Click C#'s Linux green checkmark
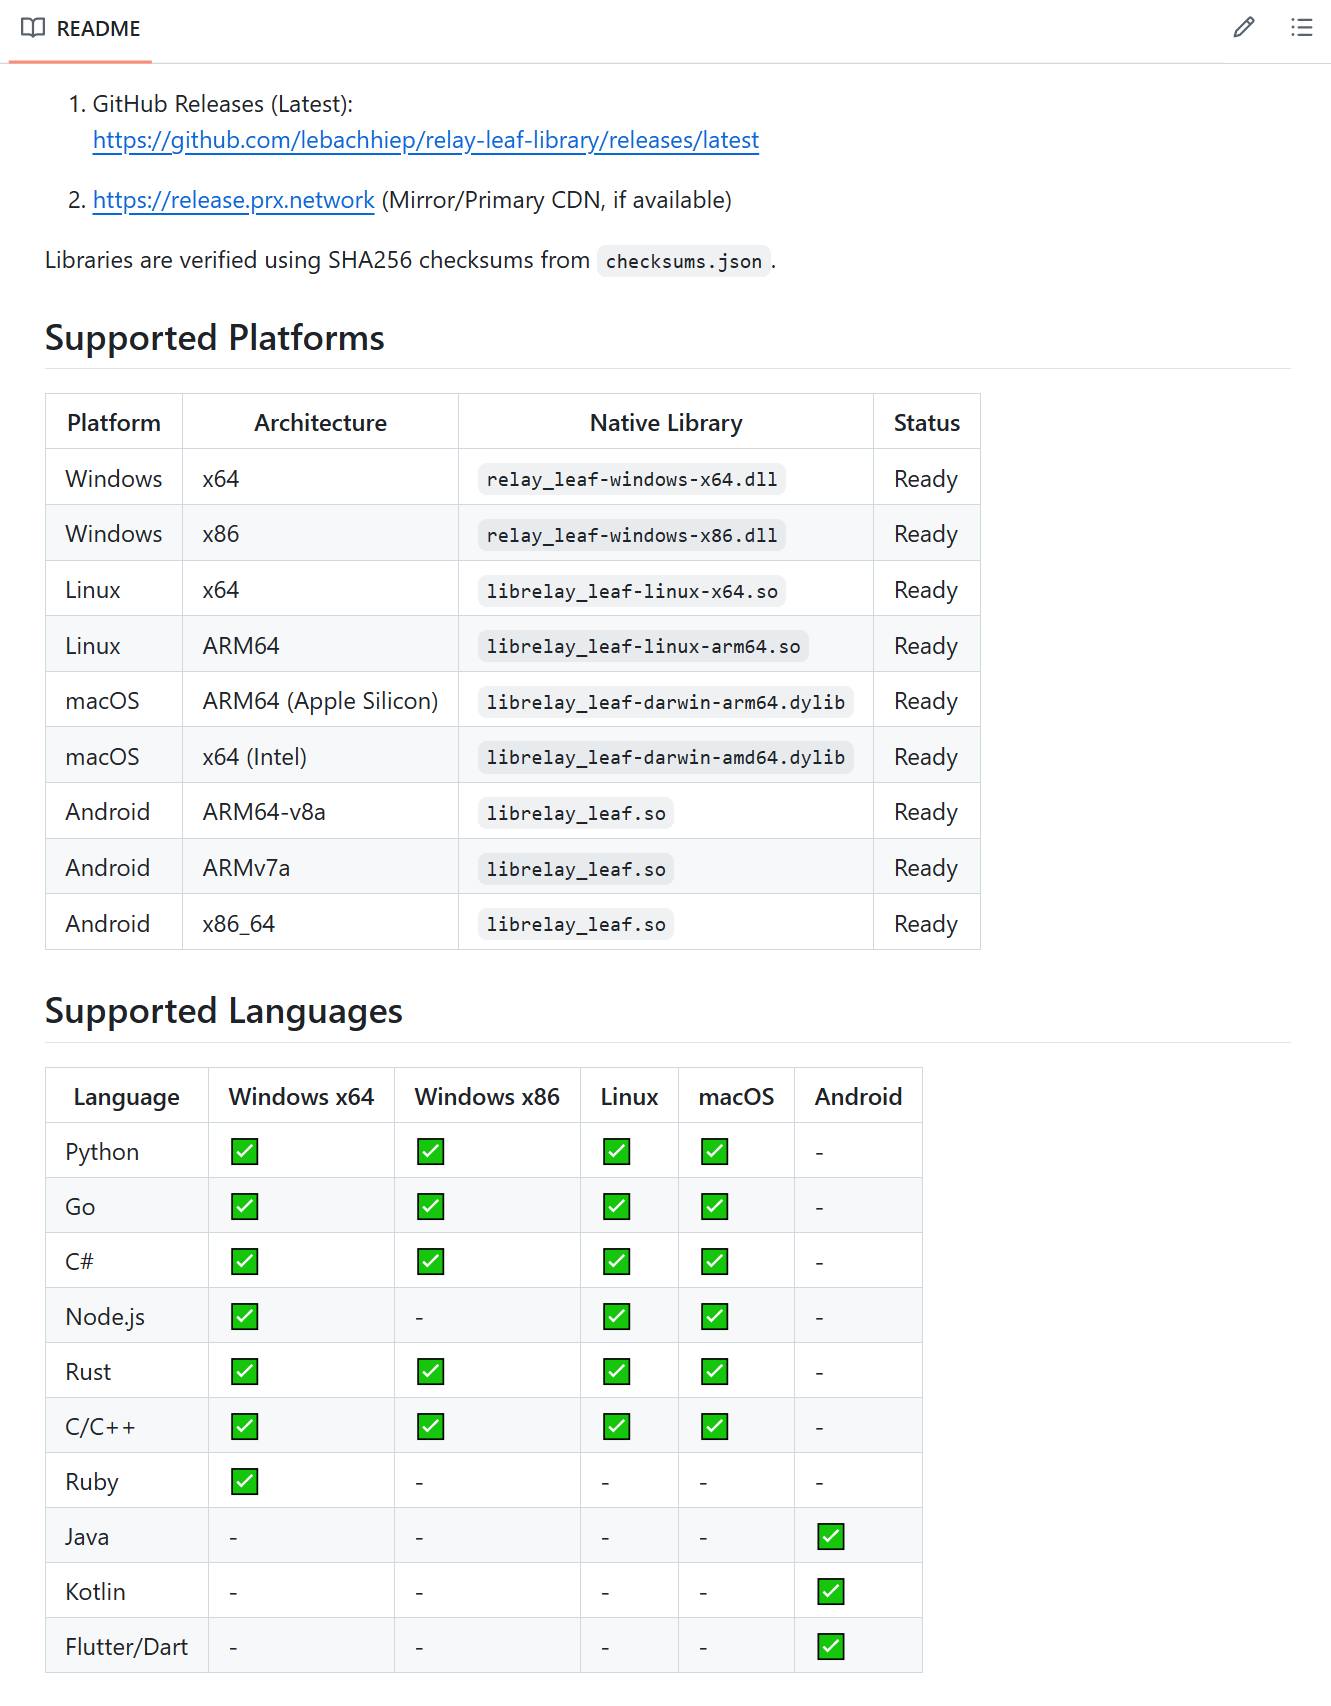This screenshot has height=1706, width=1331. coord(617,1262)
